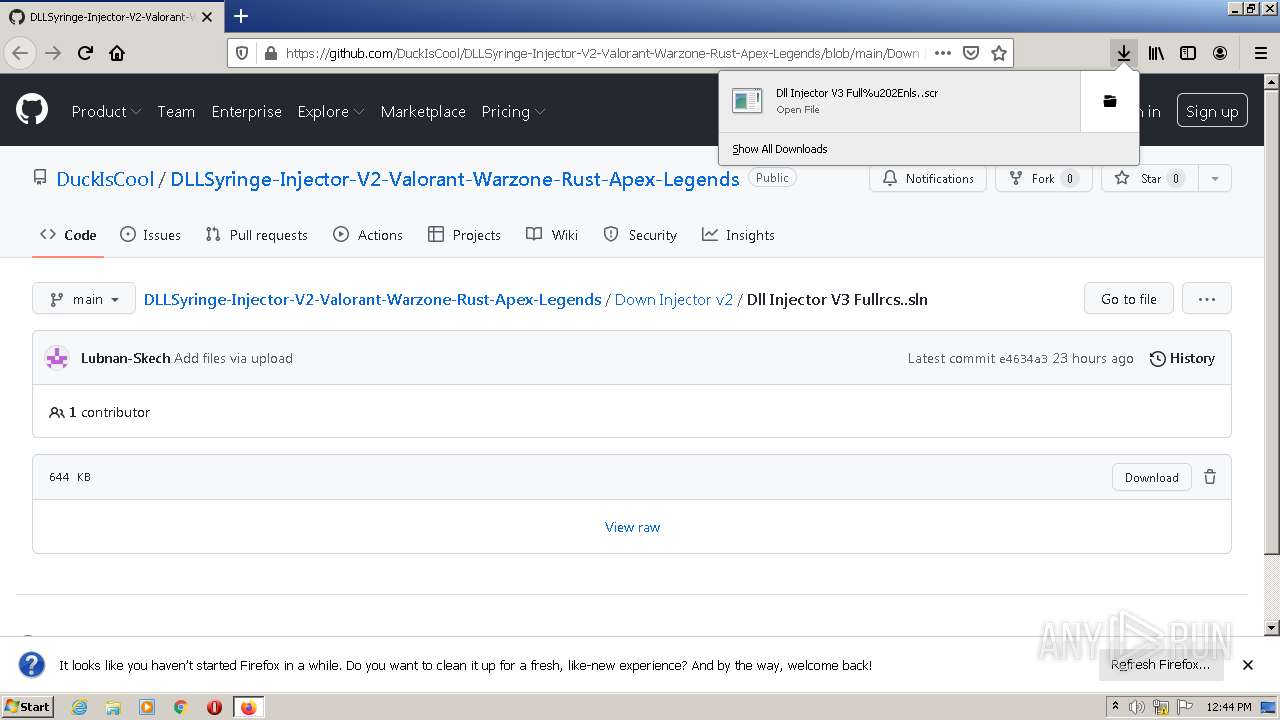Dismiss the Refresh Firefox notification bar

pyautogui.click(x=1248, y=665)
